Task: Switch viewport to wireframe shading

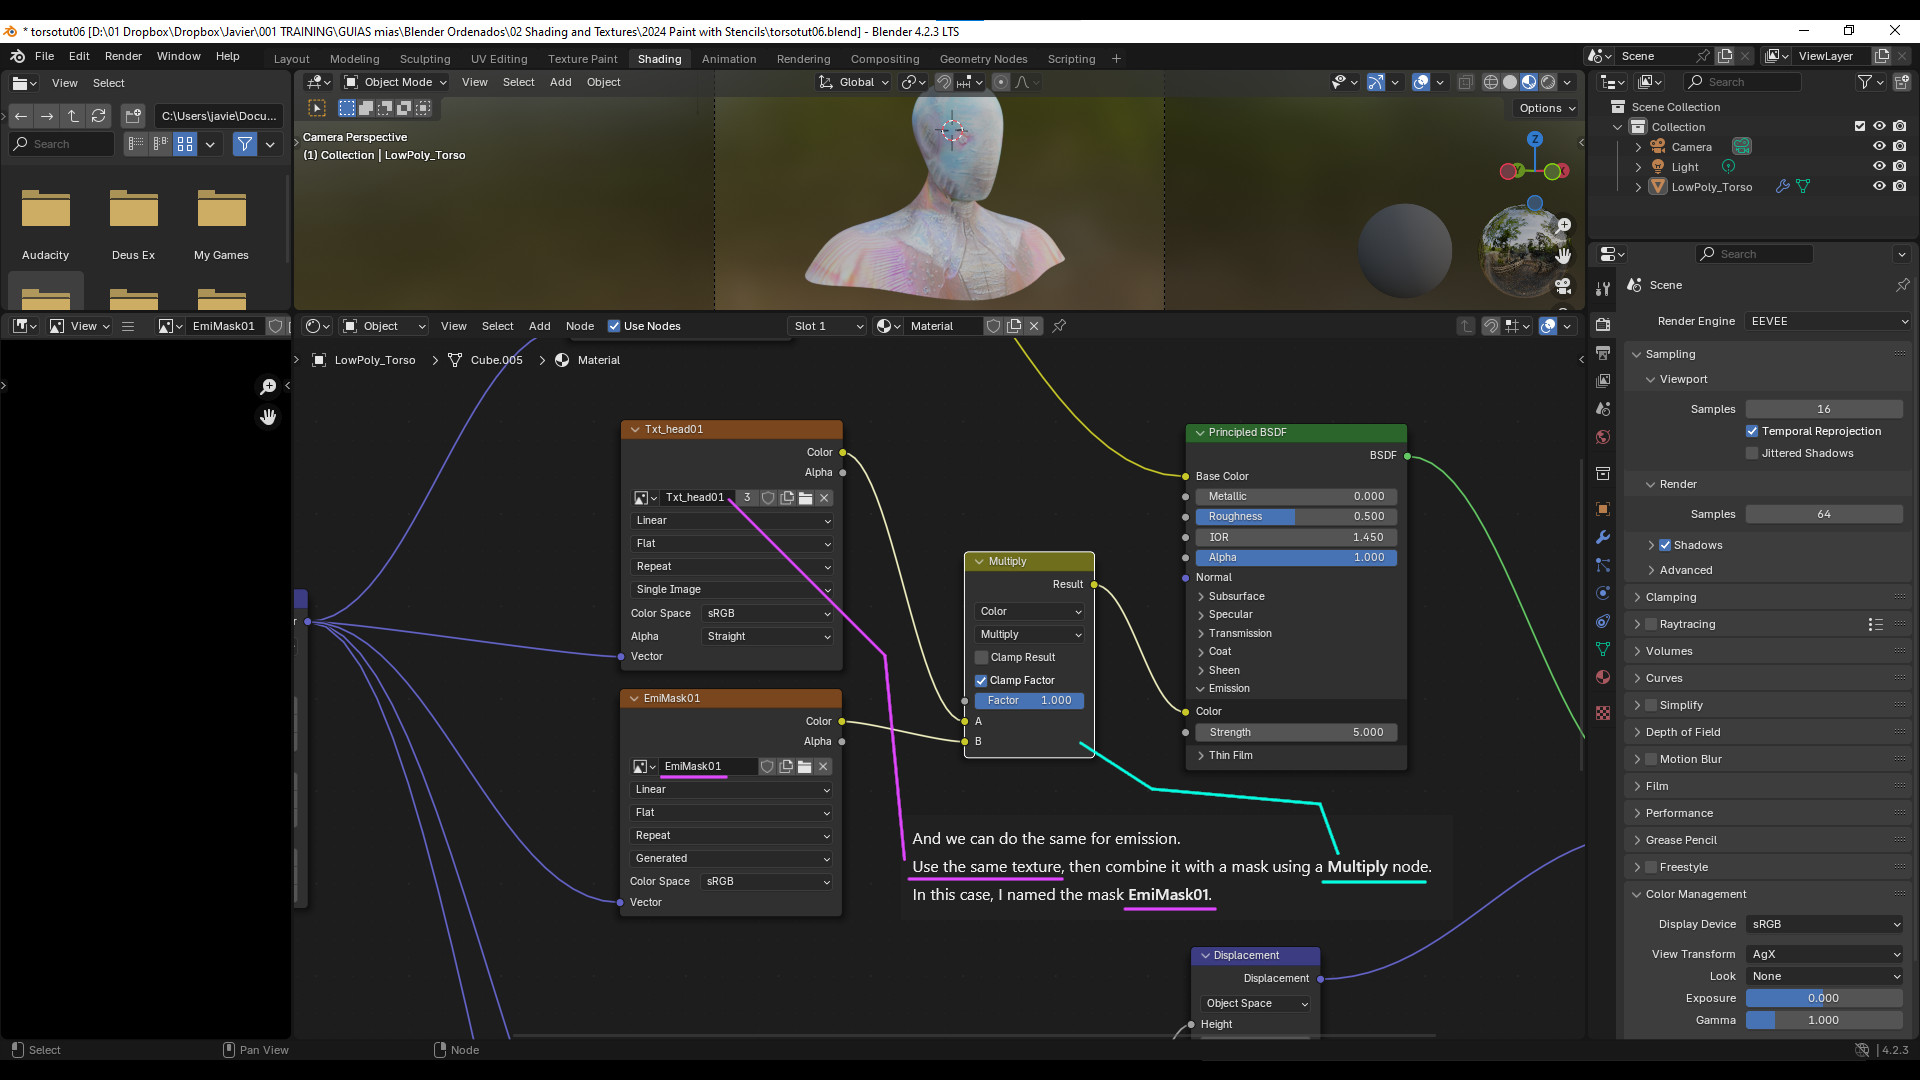Action: coord(1490,82)
